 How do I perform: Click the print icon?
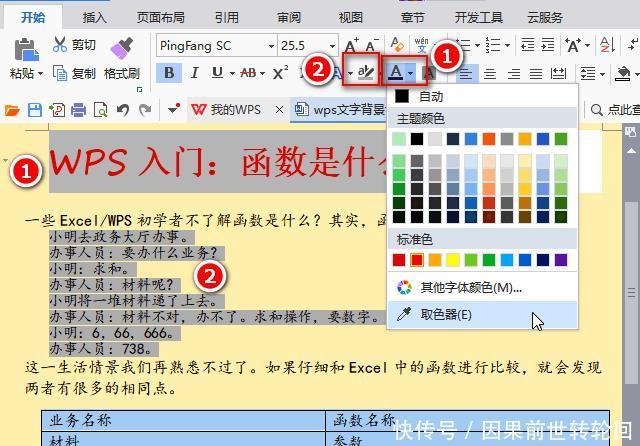tap(78, 110)
